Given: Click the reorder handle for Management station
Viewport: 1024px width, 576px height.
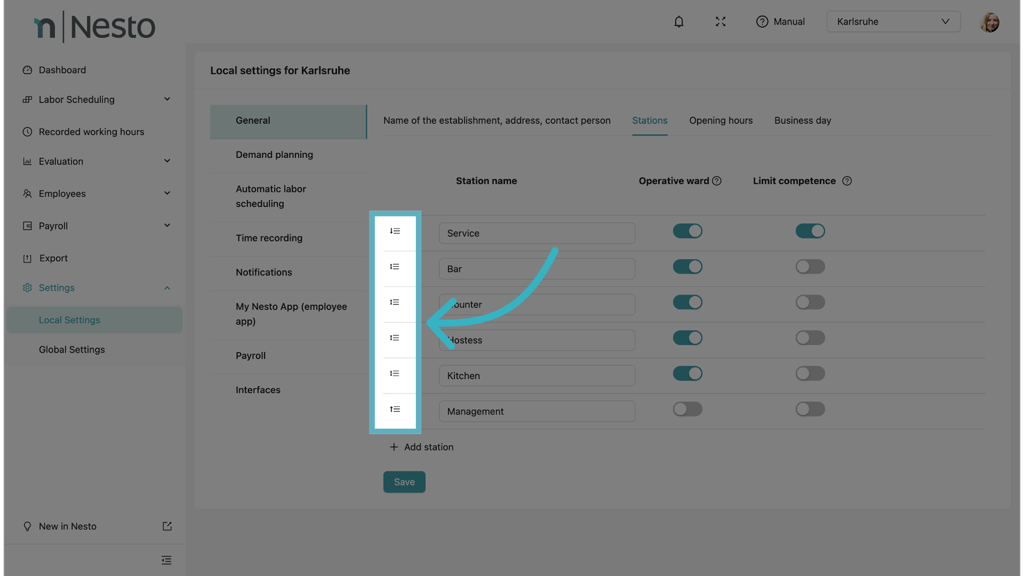Looking at the screenshot, I should (395, 410).
